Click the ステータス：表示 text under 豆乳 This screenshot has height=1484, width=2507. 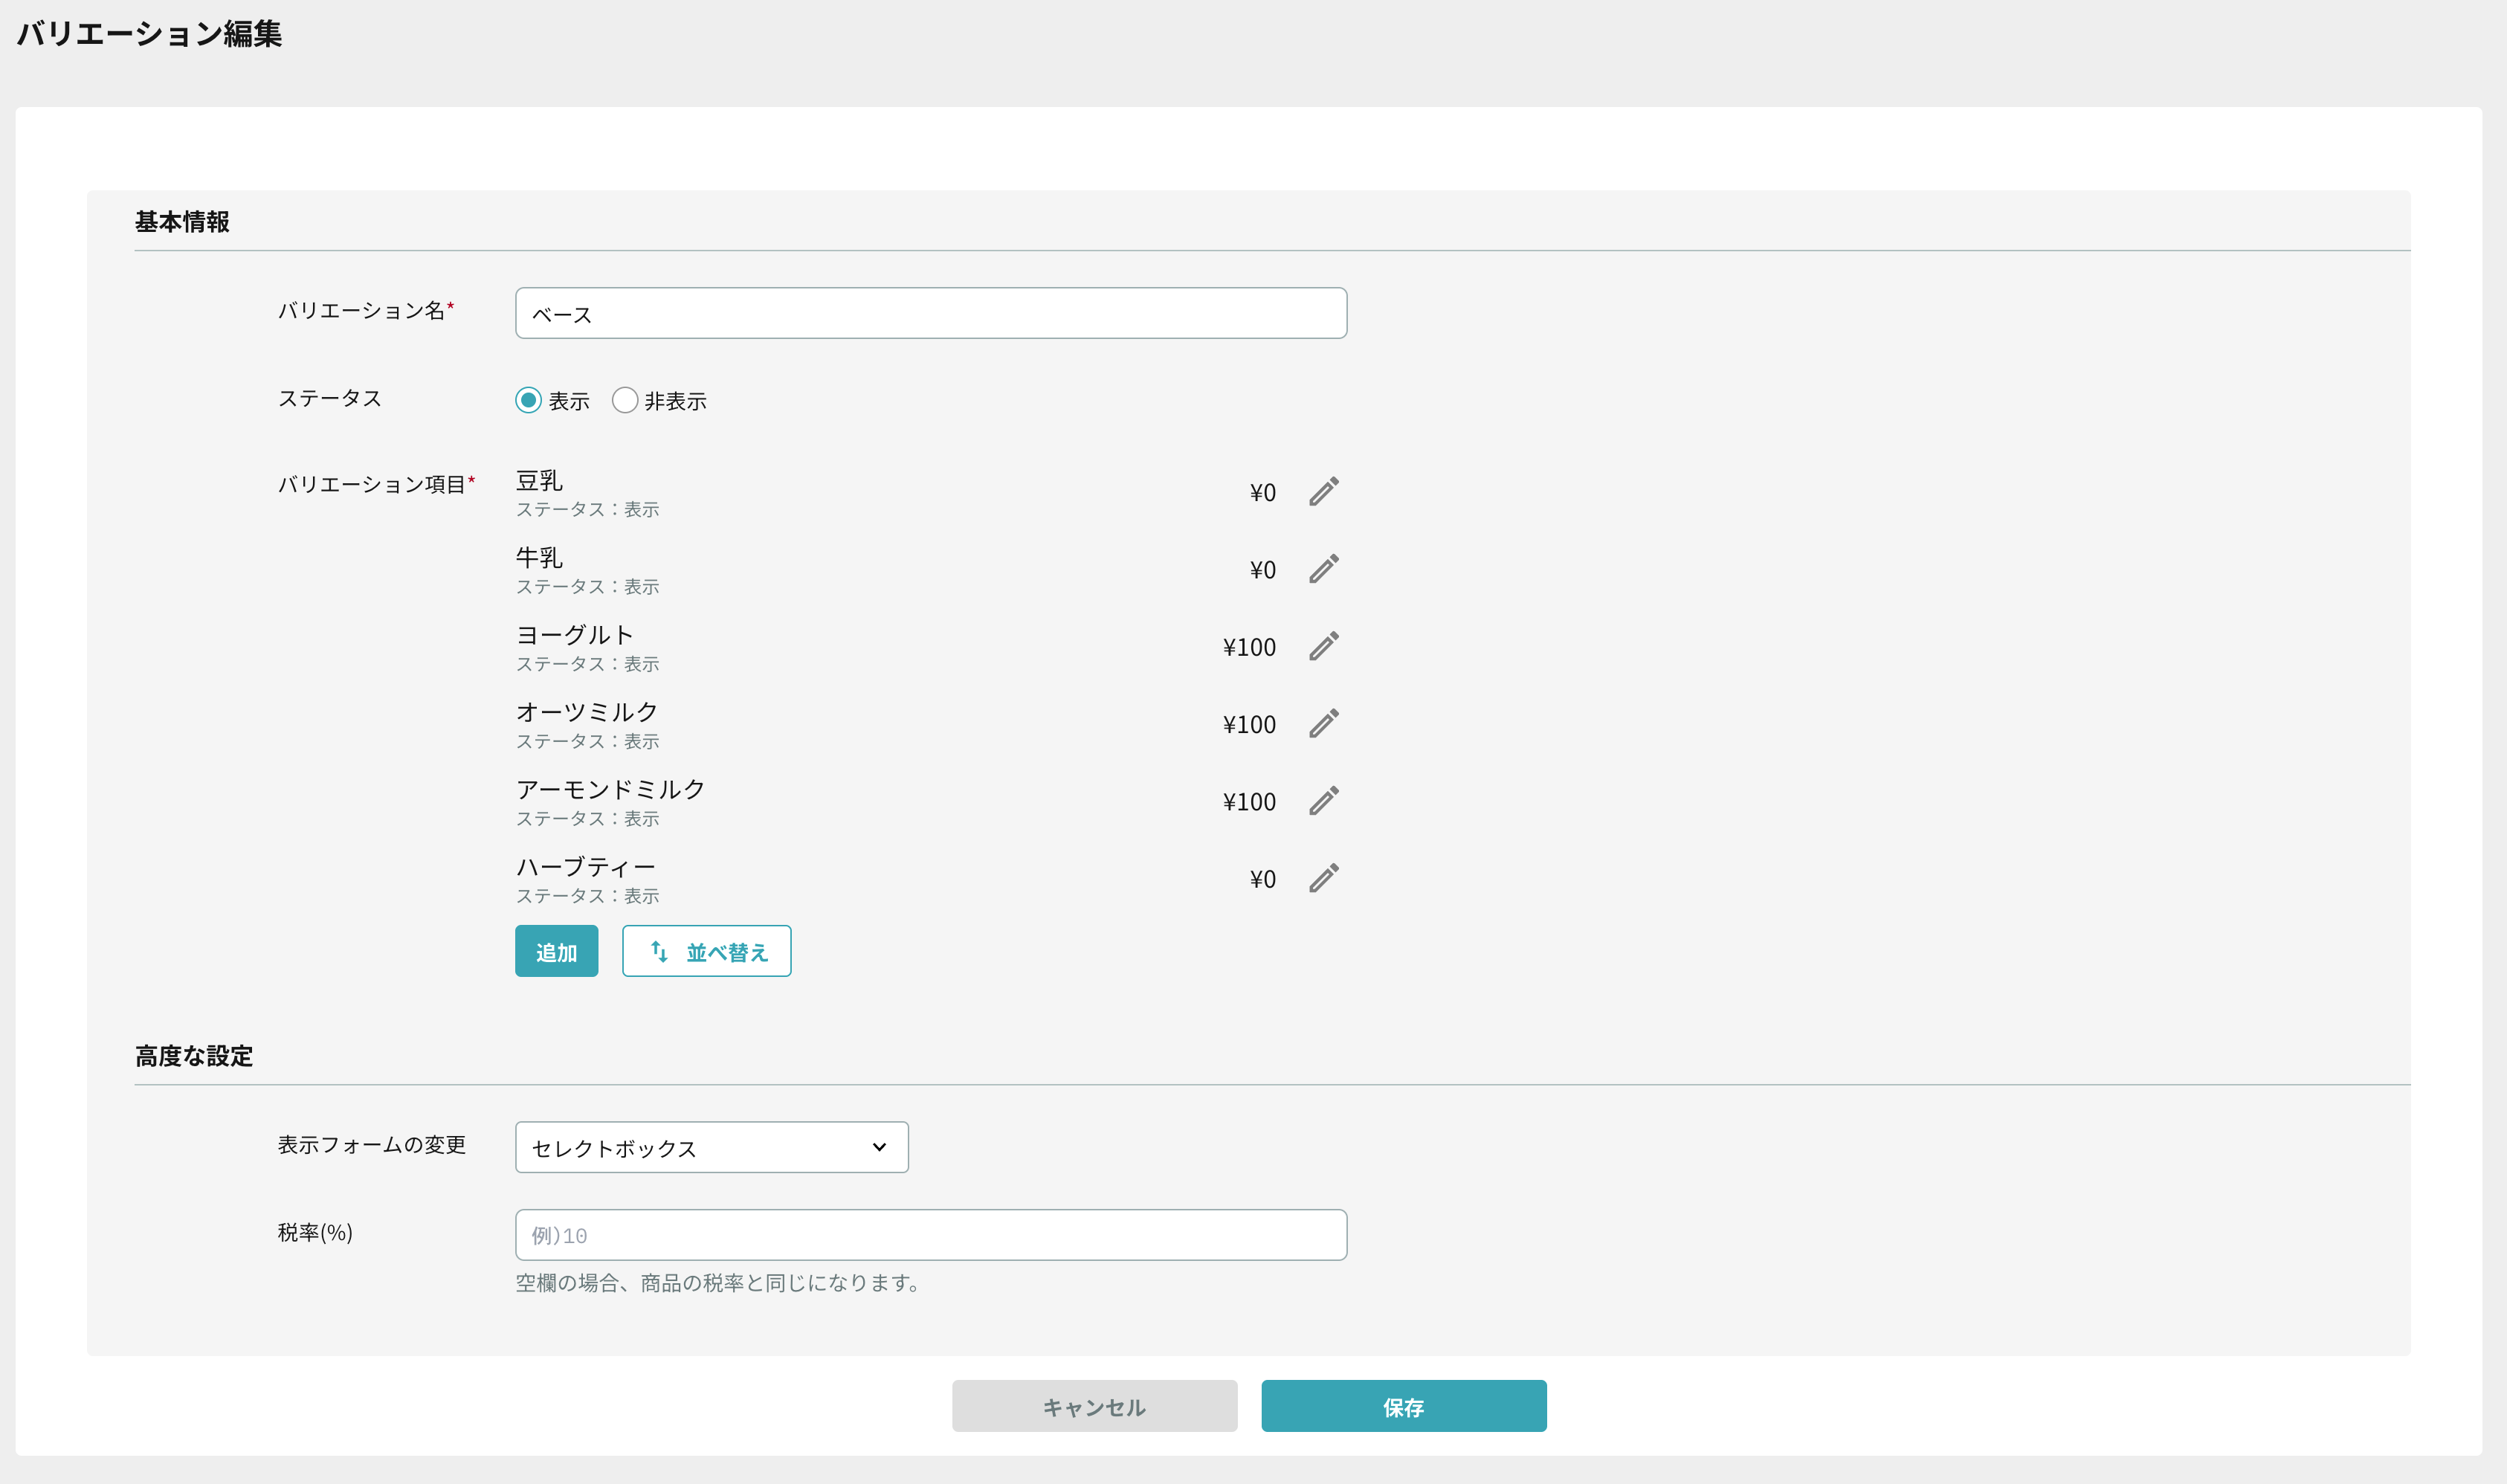(587, 509)
